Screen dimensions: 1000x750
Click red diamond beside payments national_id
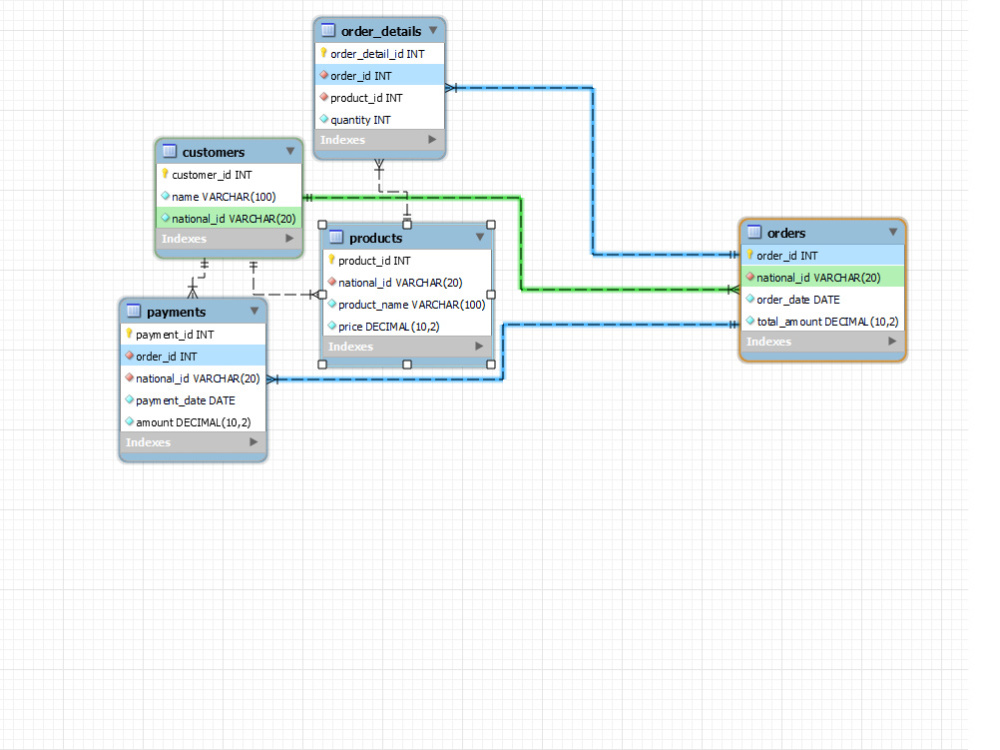[129, 378]
